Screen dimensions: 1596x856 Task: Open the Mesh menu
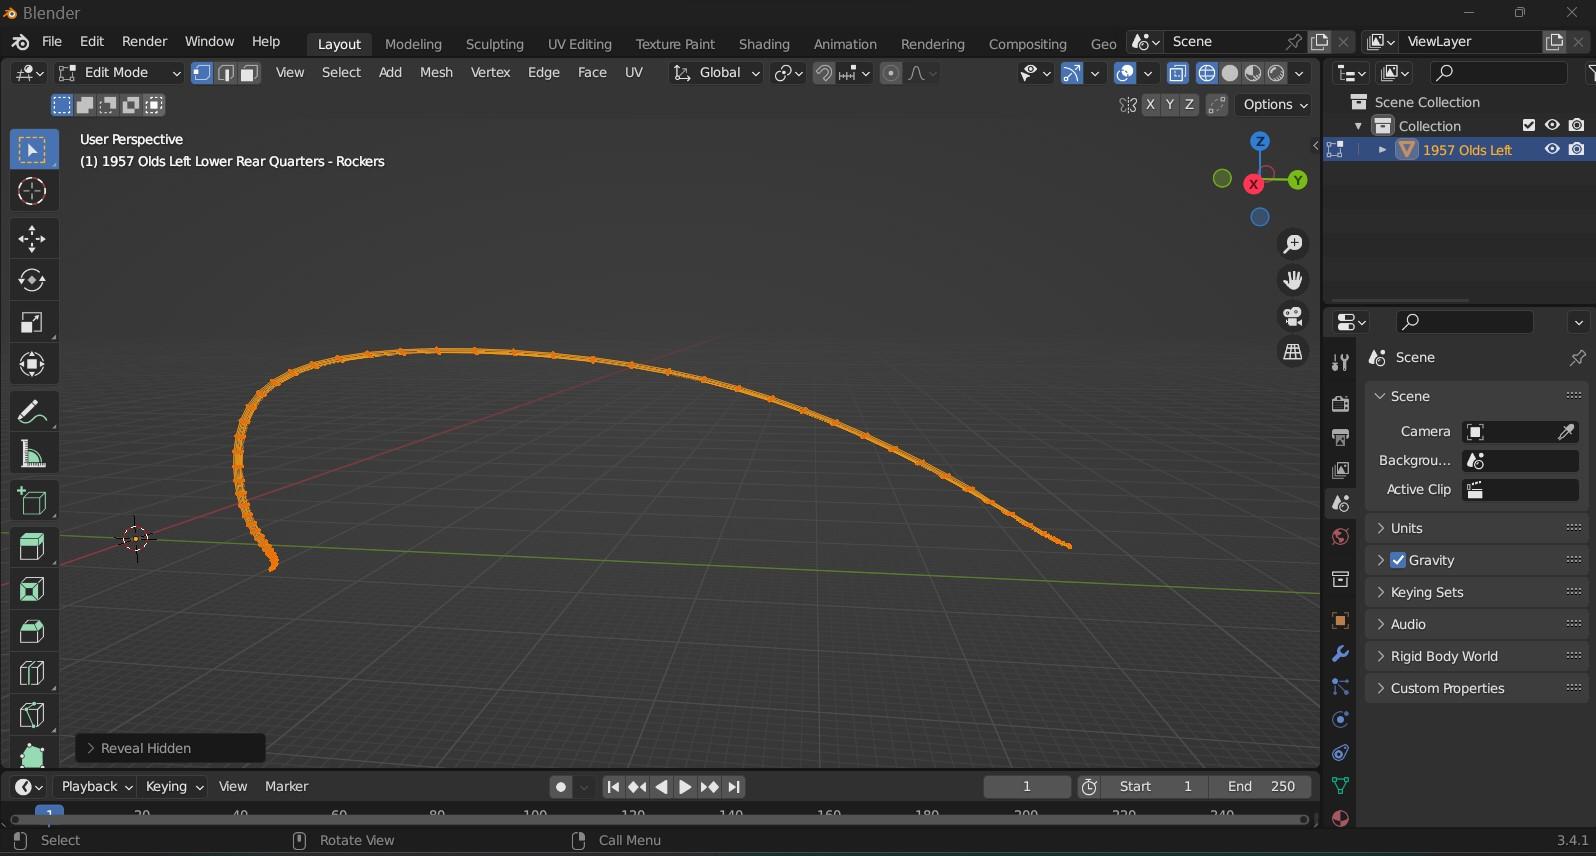click(436, 73)
